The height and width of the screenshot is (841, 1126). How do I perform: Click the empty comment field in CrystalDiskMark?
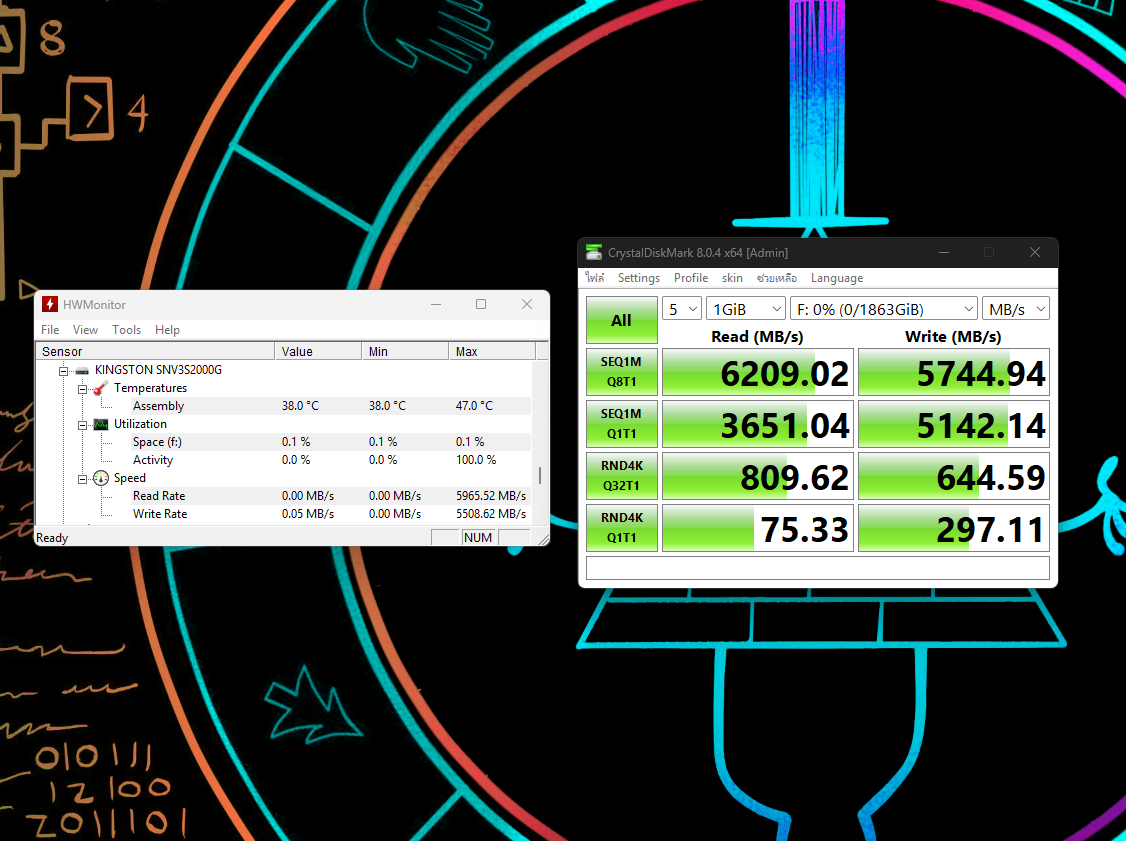[817, 568]
